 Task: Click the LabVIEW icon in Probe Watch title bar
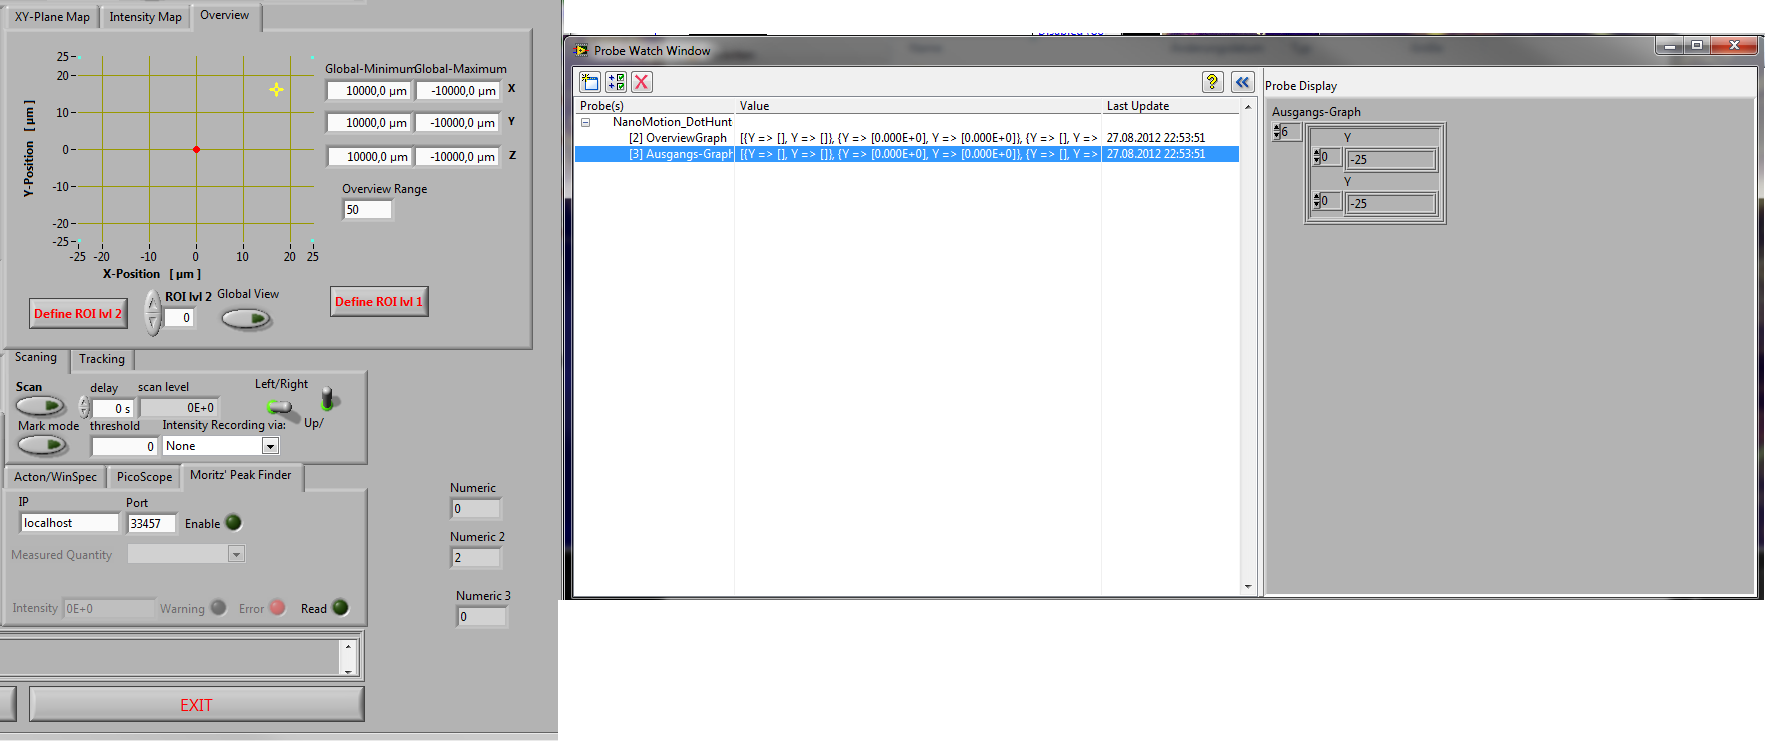tap(581, 50)
